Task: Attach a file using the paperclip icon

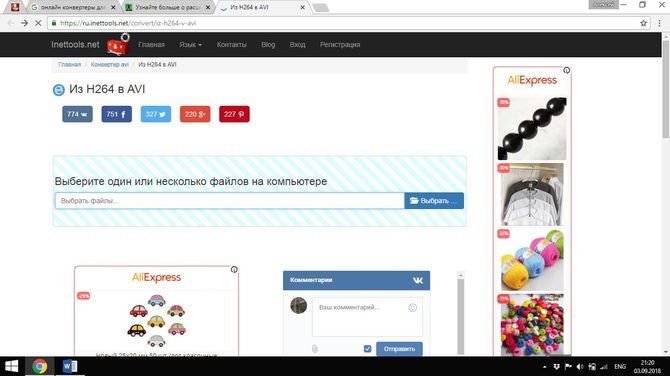Action: pos(315,349)
